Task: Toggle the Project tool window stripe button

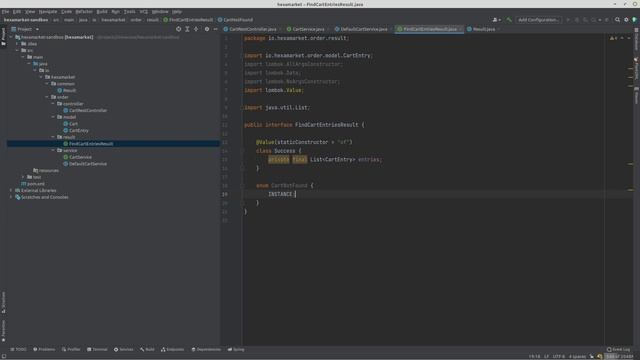Action: point(3,36)
